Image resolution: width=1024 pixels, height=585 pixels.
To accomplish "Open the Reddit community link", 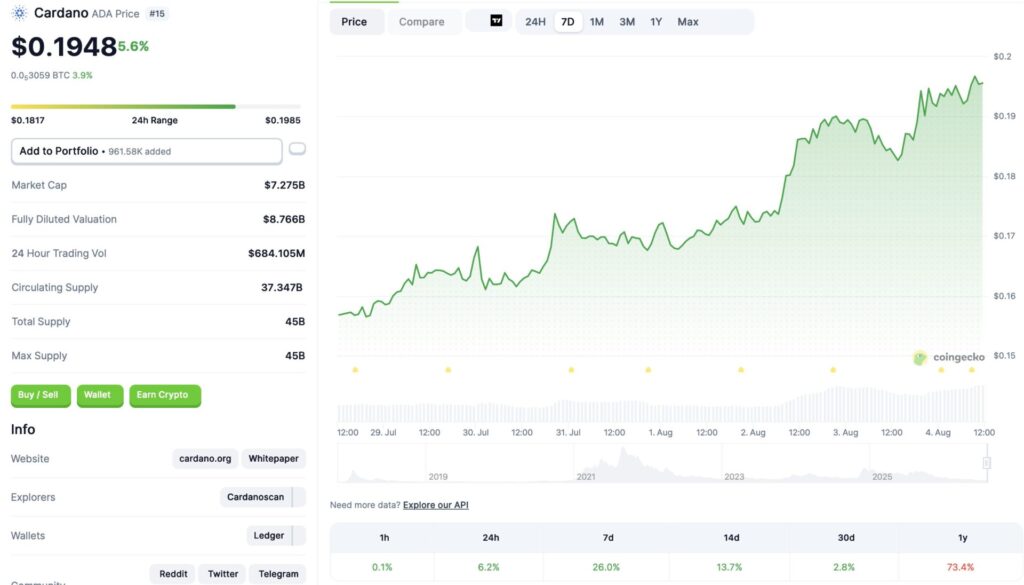I will pyautogui.click(x=173, y=574).
